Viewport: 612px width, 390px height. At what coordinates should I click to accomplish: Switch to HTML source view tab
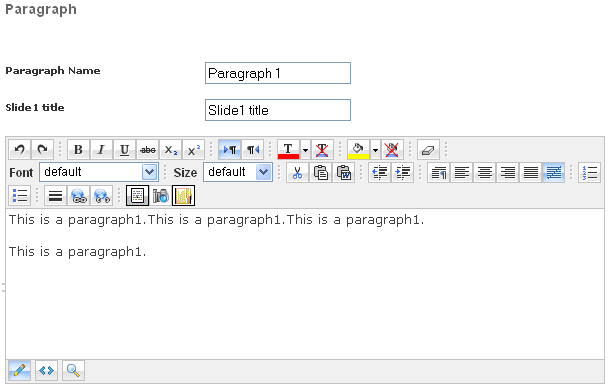[46, 370]
